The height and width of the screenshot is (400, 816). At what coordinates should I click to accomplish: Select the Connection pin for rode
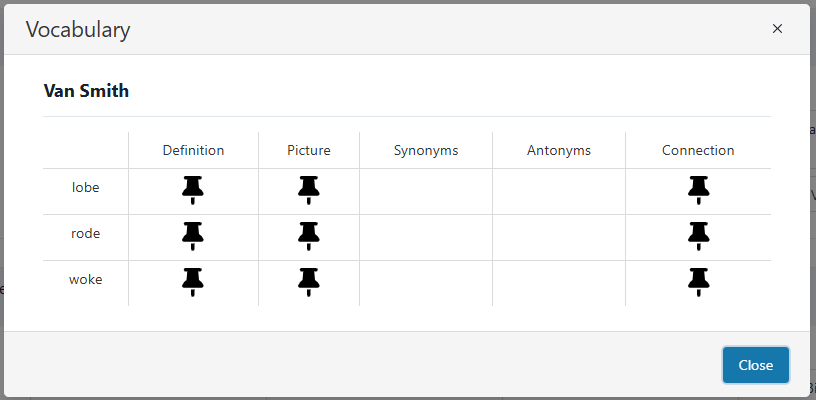click(698, 236)
